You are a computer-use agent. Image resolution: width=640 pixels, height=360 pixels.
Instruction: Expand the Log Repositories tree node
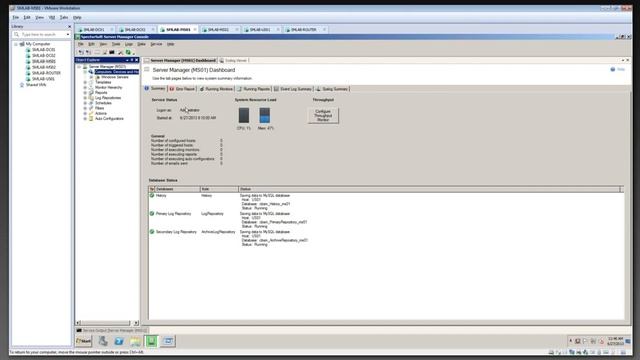coord(85,98)
